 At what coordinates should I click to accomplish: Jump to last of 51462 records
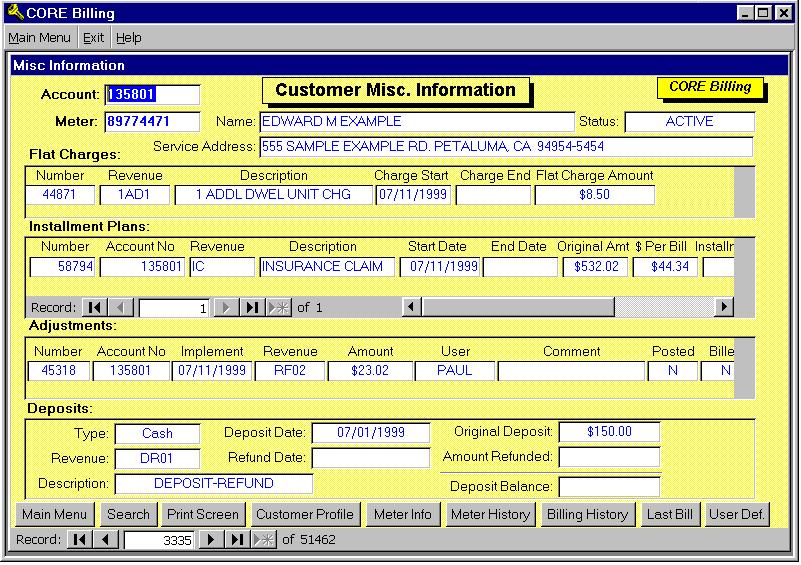click(x=238, y=539)
